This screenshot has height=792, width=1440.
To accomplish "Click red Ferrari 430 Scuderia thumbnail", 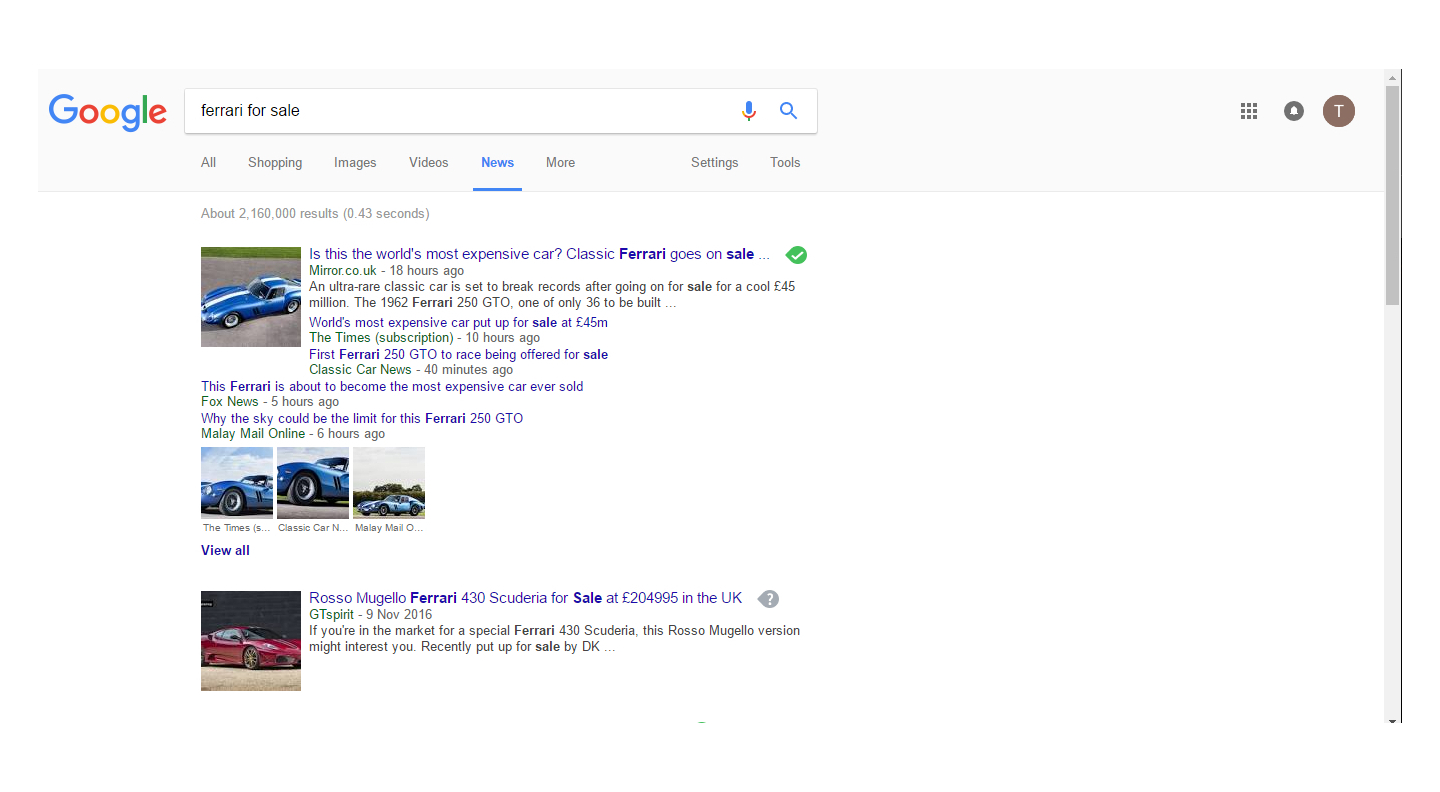I will [251, 641].
